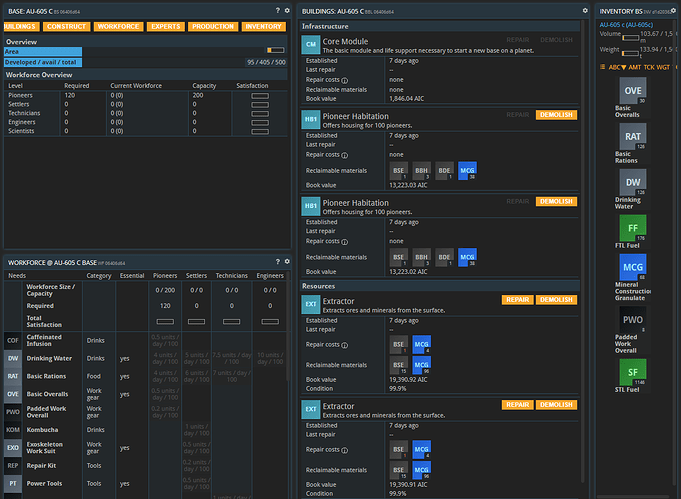Sort inventory by WGT weight
The width and height of the screenshot is (681, 499).
pyautogui.click(x=663, y=67)
